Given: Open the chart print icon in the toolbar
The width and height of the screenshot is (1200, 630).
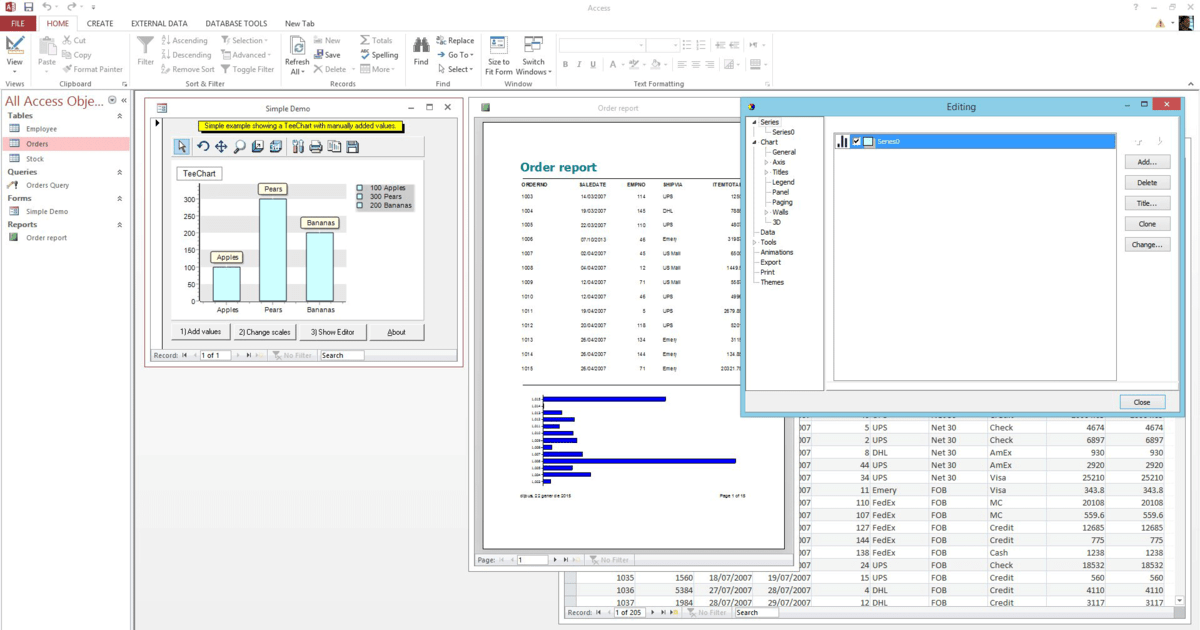Looking at the screenshot, I should 315,147.
